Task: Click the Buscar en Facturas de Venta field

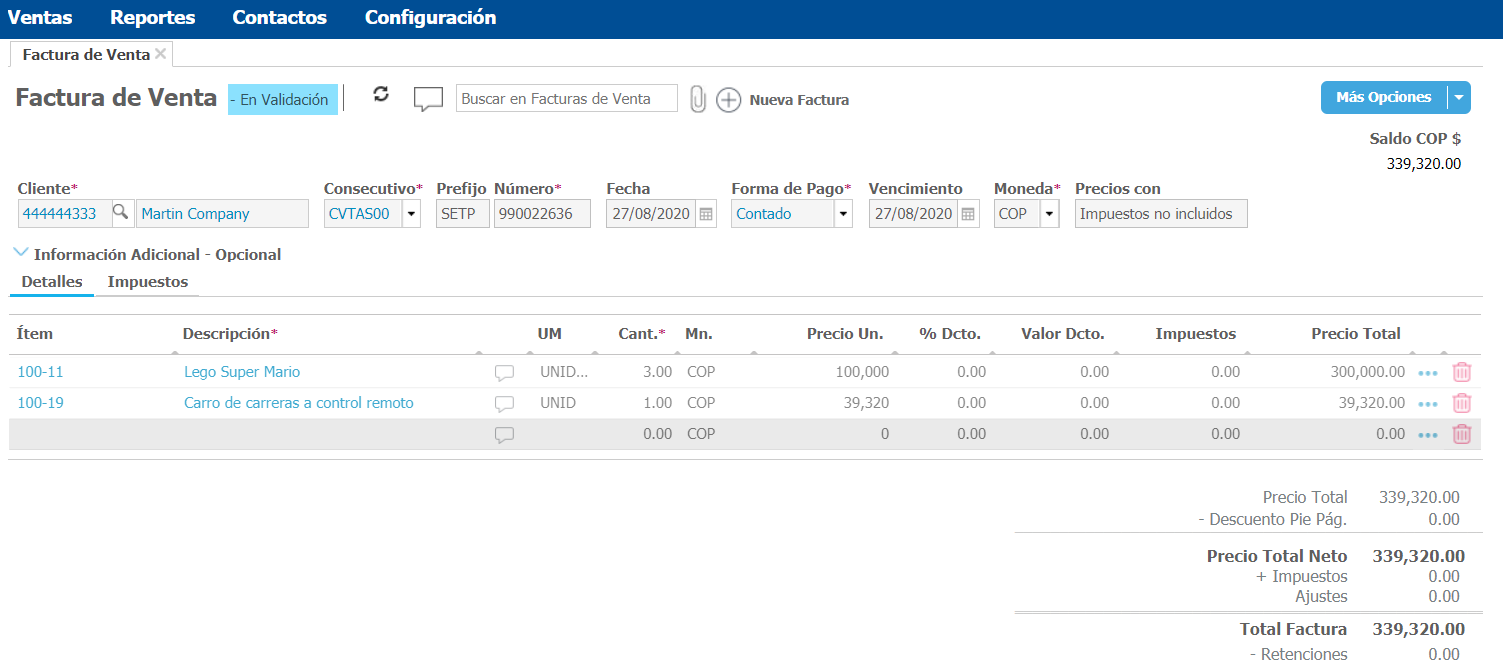Action: tap(566, 99)
